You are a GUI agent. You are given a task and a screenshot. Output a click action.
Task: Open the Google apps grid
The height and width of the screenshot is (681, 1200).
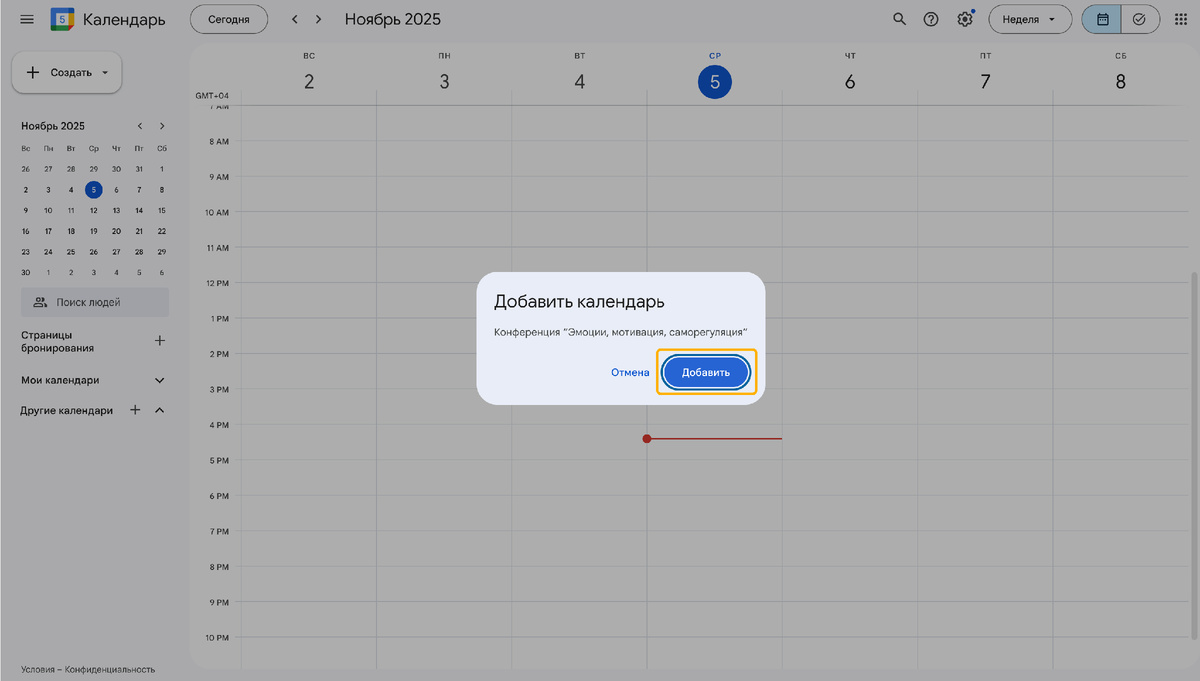pos(1180,19)
